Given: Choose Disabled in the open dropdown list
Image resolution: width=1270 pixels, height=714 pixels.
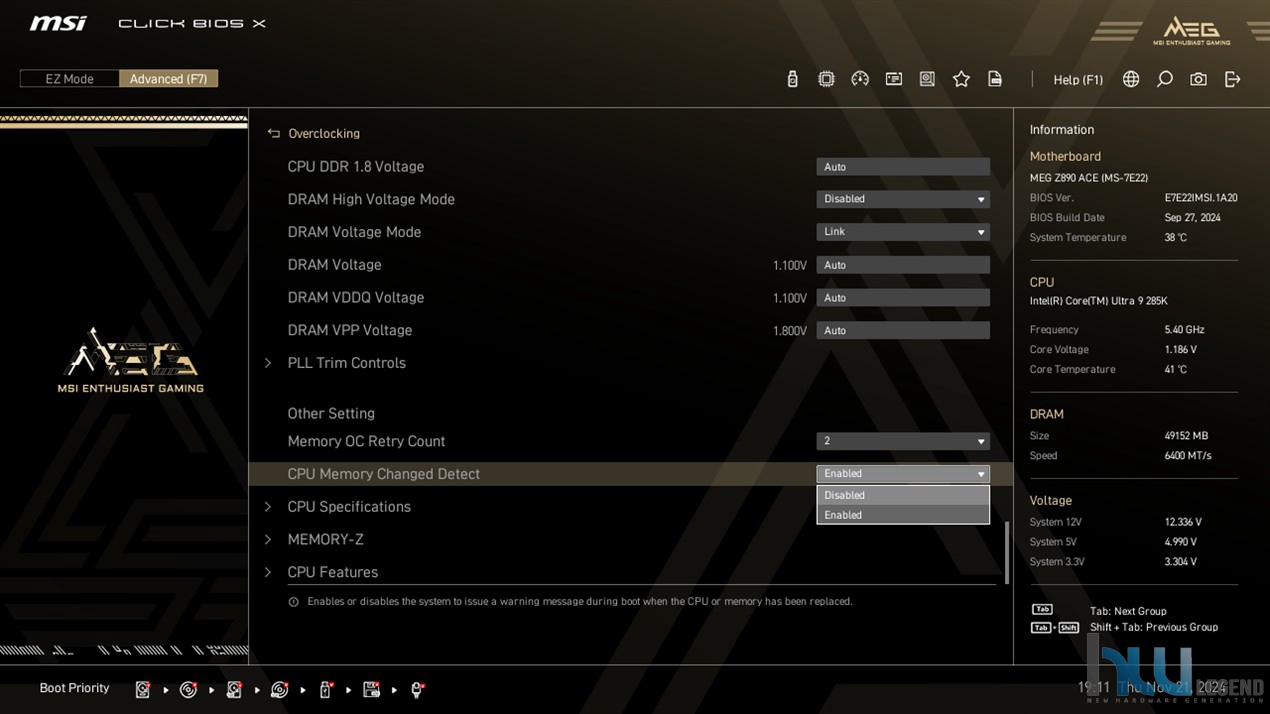Looking at the screenshot, I should 903,495.
